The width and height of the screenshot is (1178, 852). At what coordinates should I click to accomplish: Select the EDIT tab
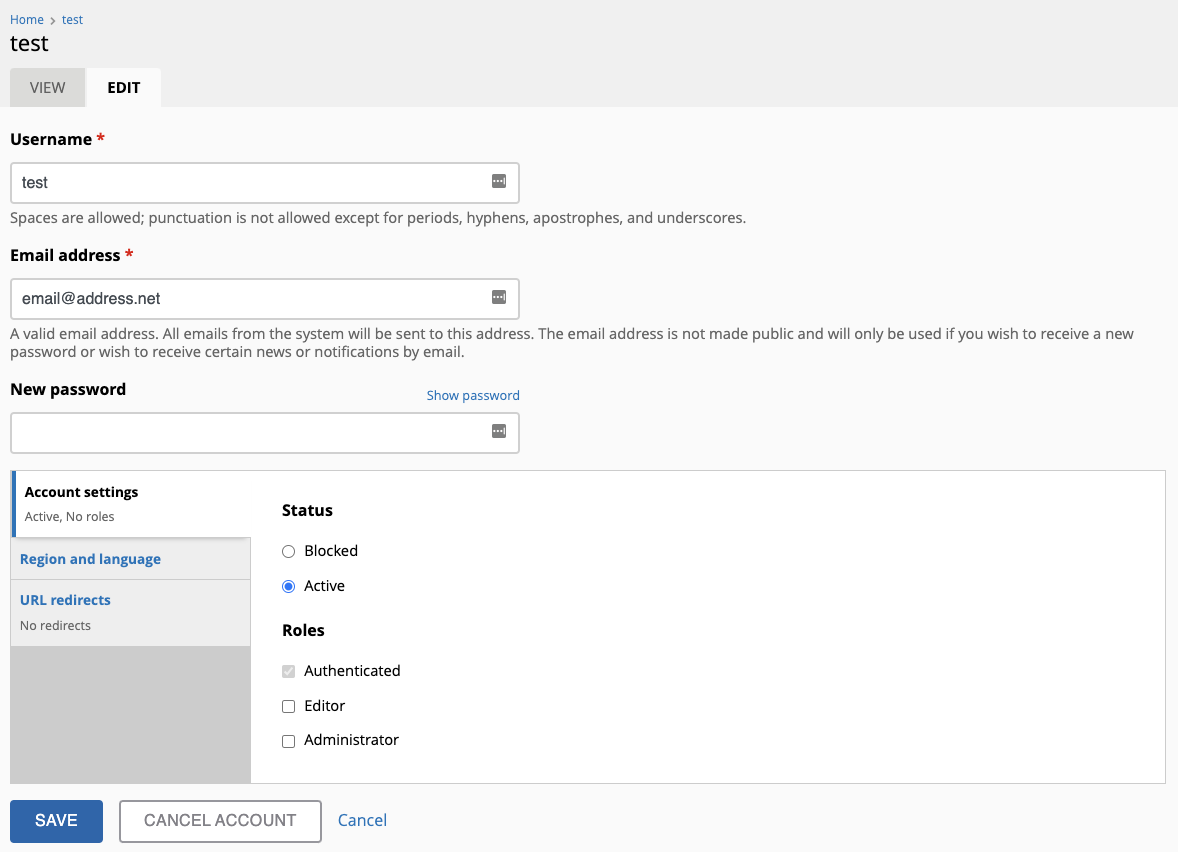pyautogui.click(x=123, y=87)
